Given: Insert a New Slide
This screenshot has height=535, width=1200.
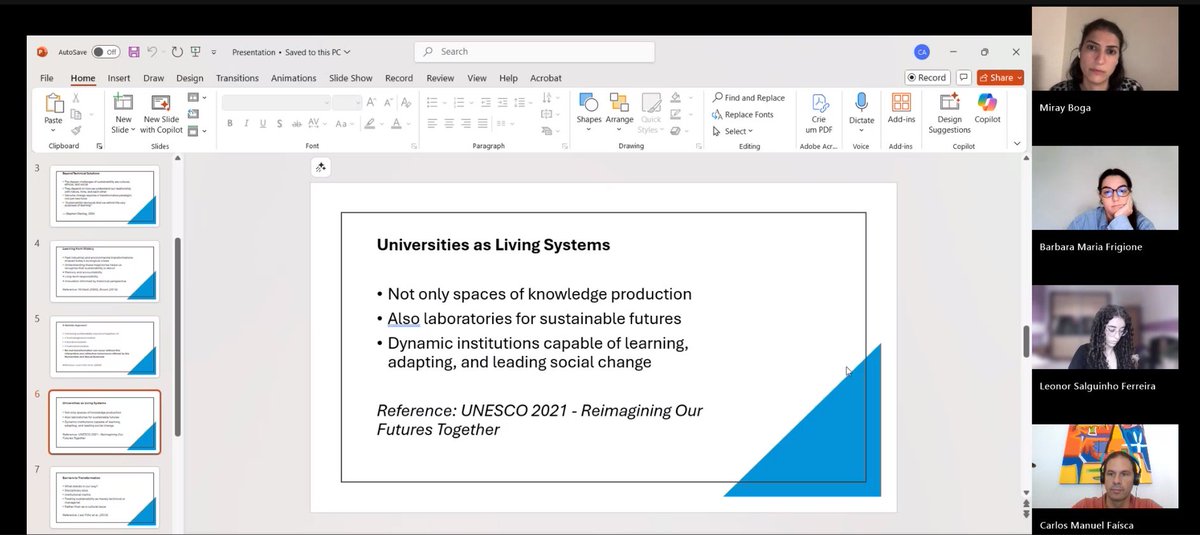Looking at the screenshot, I should [x=123, y=102].
